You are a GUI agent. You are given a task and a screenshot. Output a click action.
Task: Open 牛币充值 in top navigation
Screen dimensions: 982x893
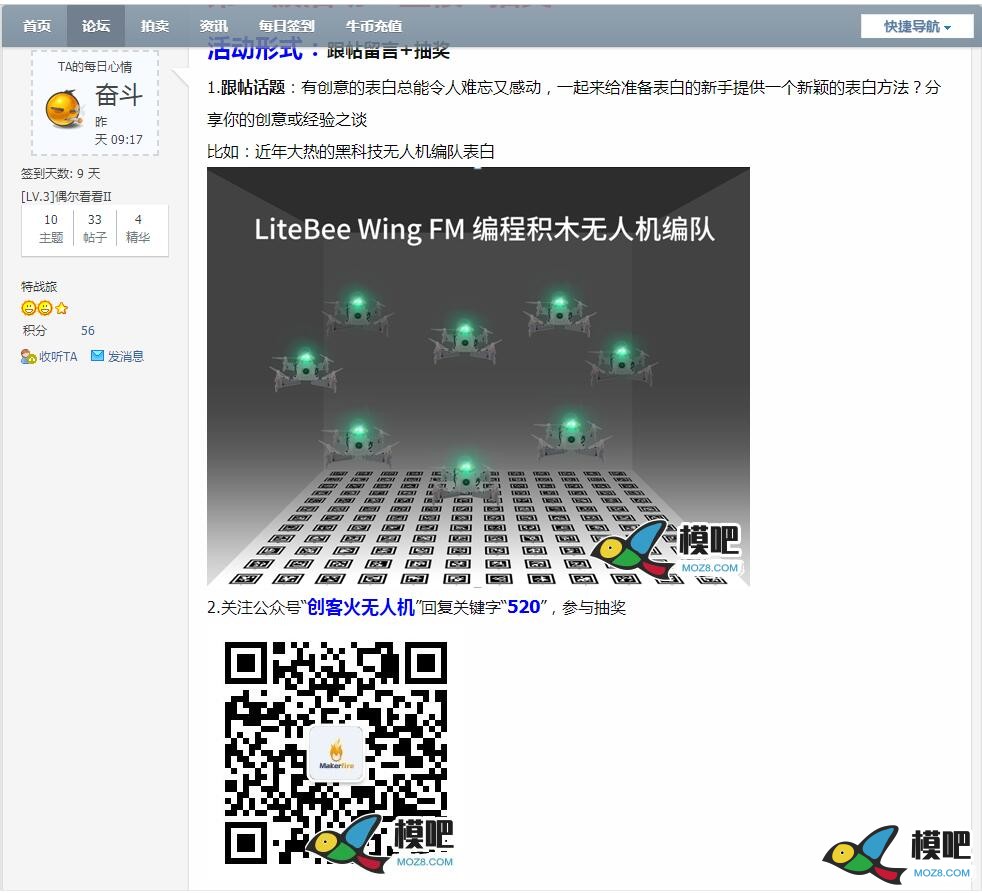(x=374, y=26)
